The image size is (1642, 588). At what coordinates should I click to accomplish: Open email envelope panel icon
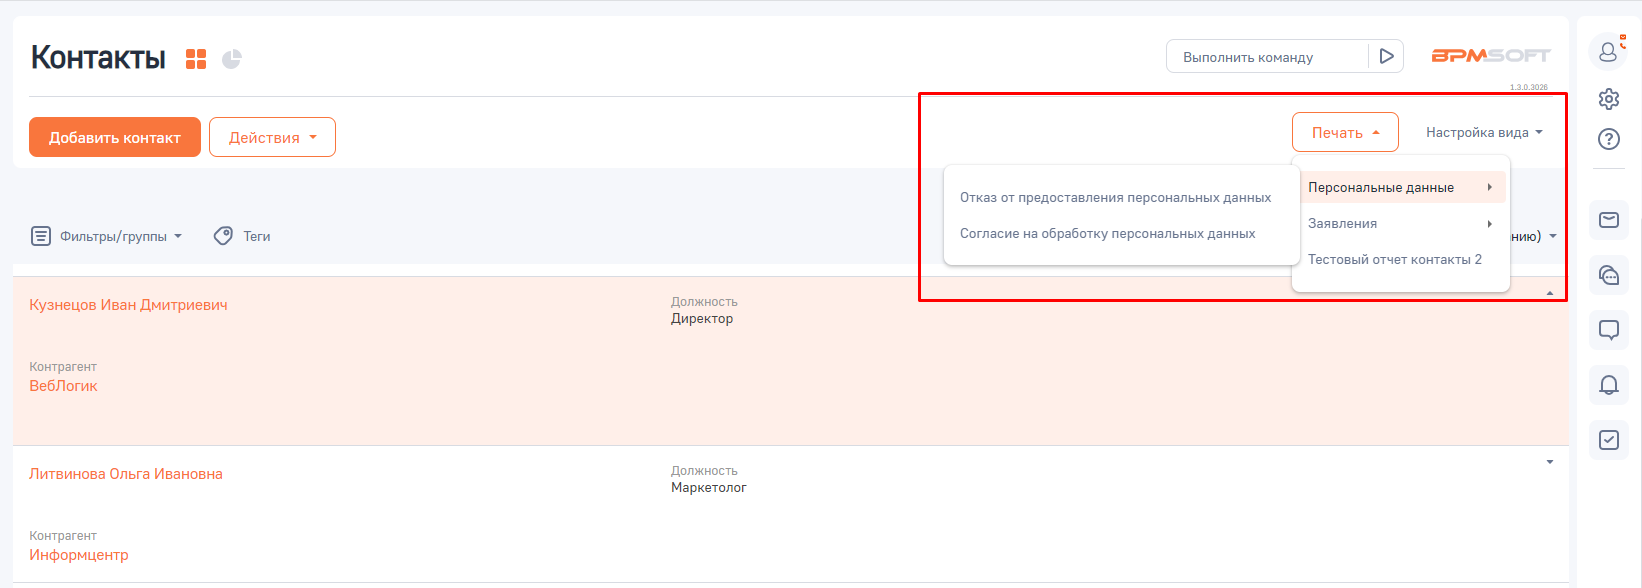point(1609,220)
